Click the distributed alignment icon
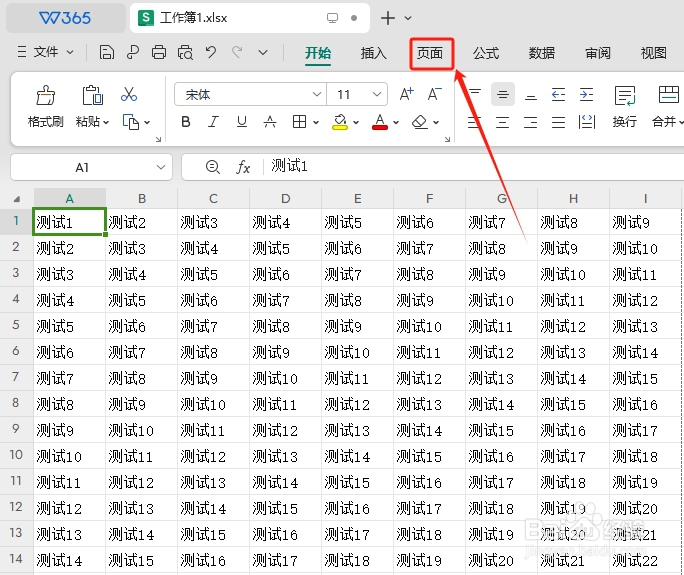This screenshot has width=684, height=575. point(587,122)
